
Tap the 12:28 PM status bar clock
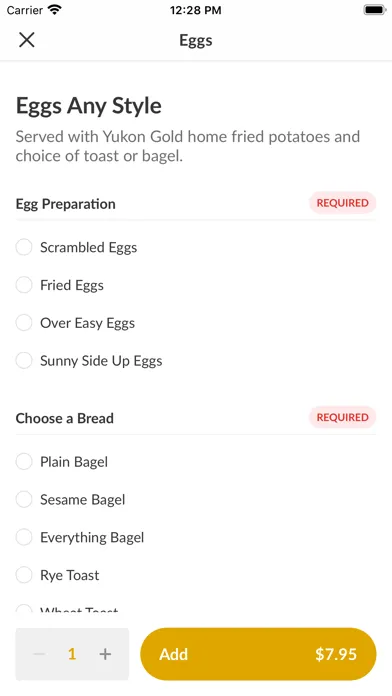195,10
